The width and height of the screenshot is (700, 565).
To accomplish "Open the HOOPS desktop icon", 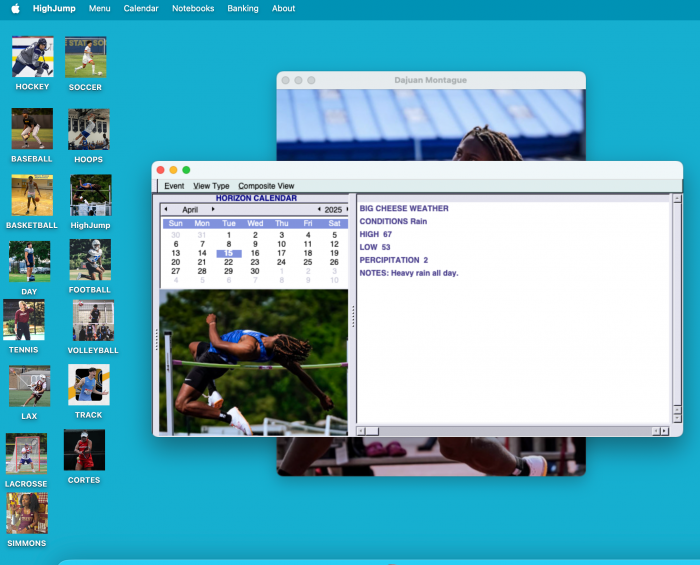I will point(88,130).
